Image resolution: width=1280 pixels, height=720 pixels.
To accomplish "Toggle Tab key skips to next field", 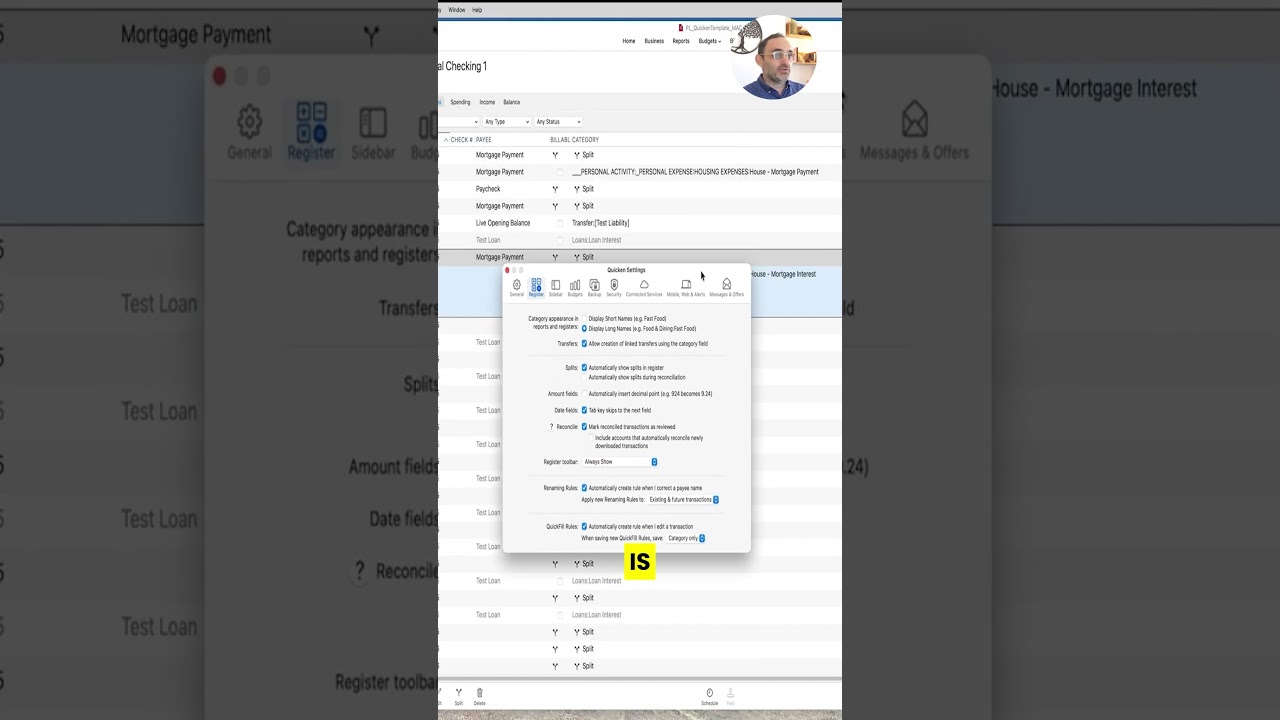I will tap(584, 410).
